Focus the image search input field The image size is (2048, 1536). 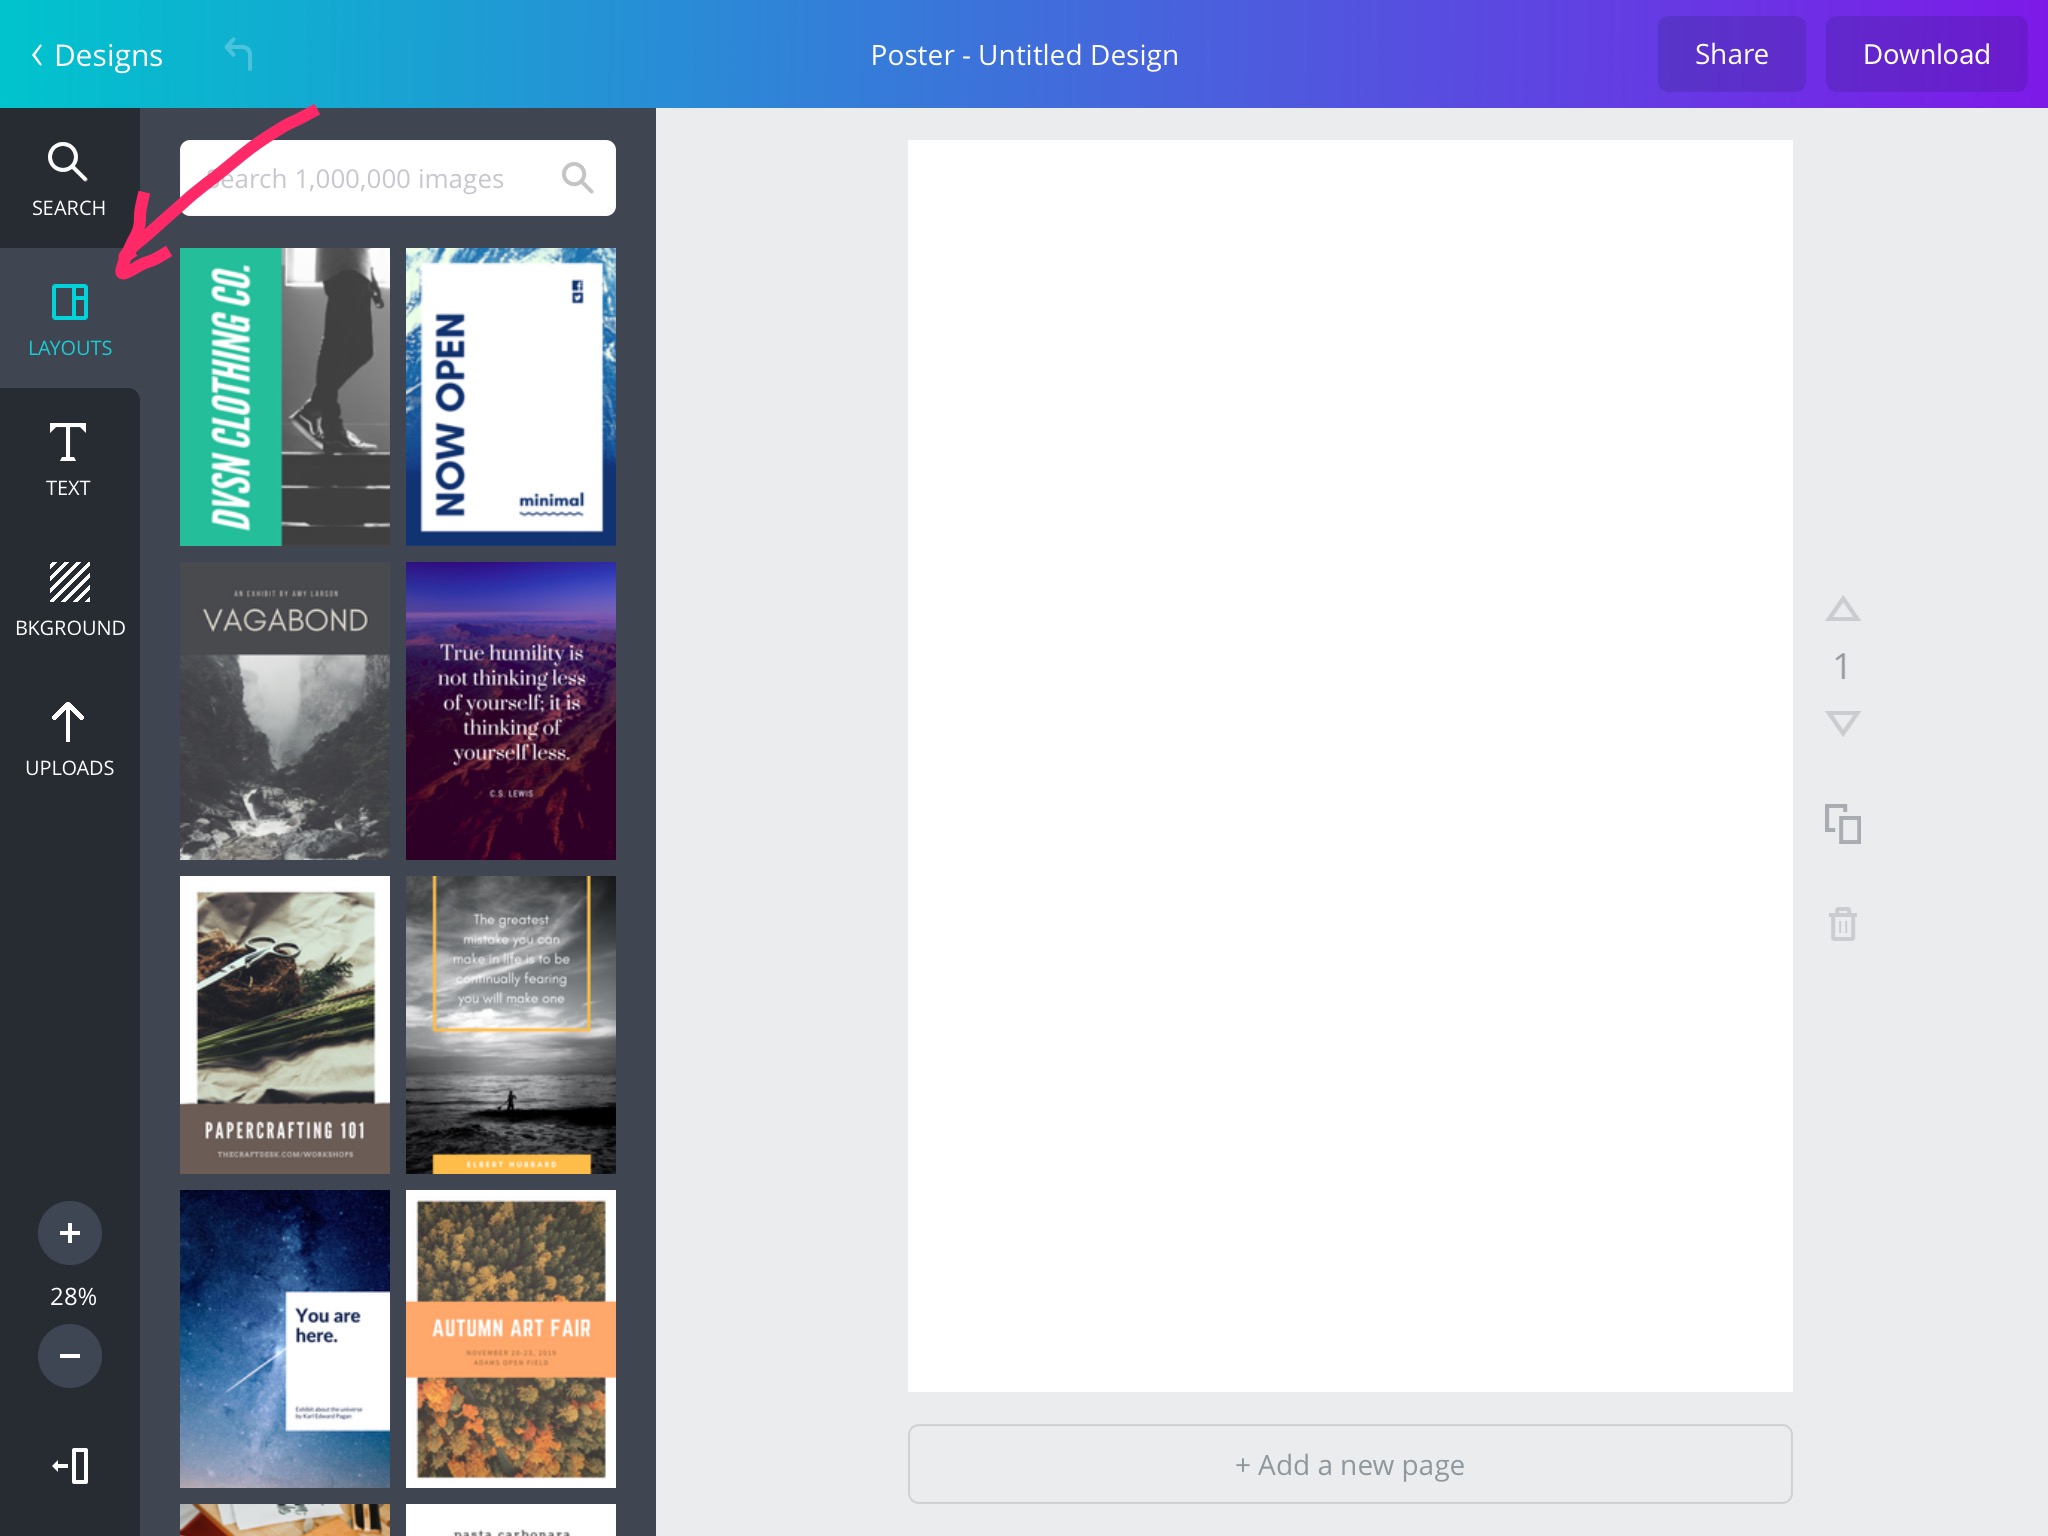tap(370, 178)
